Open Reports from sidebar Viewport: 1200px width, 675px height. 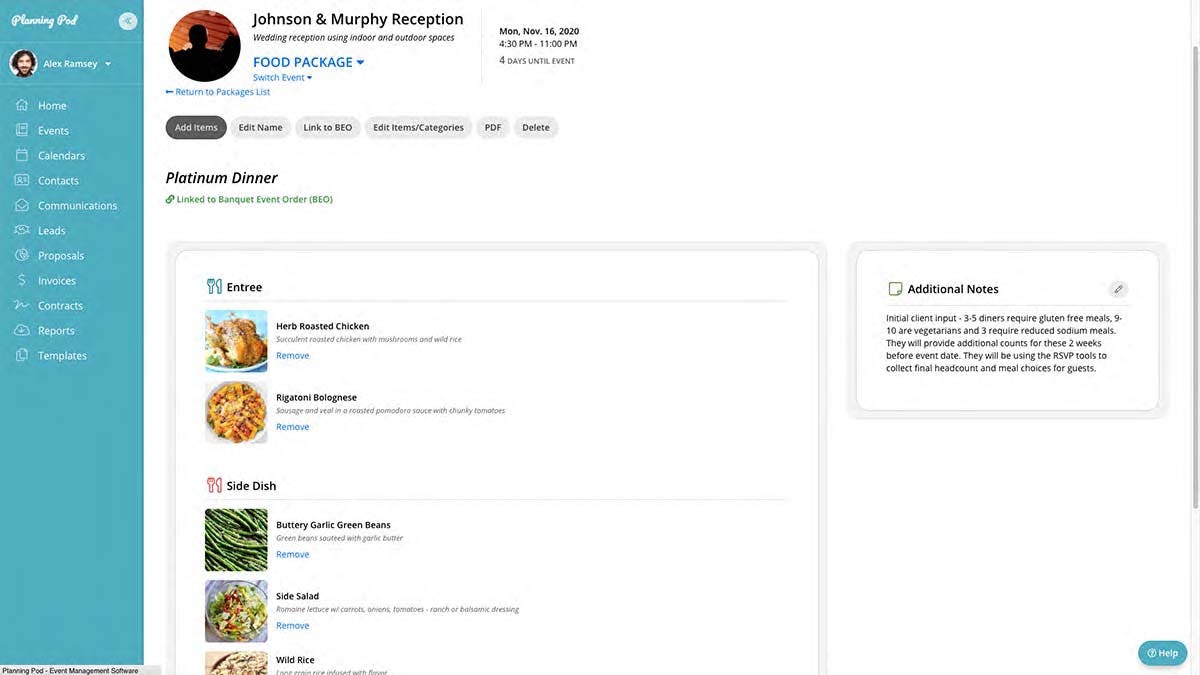pyautogui.click(x=56, y=331)
